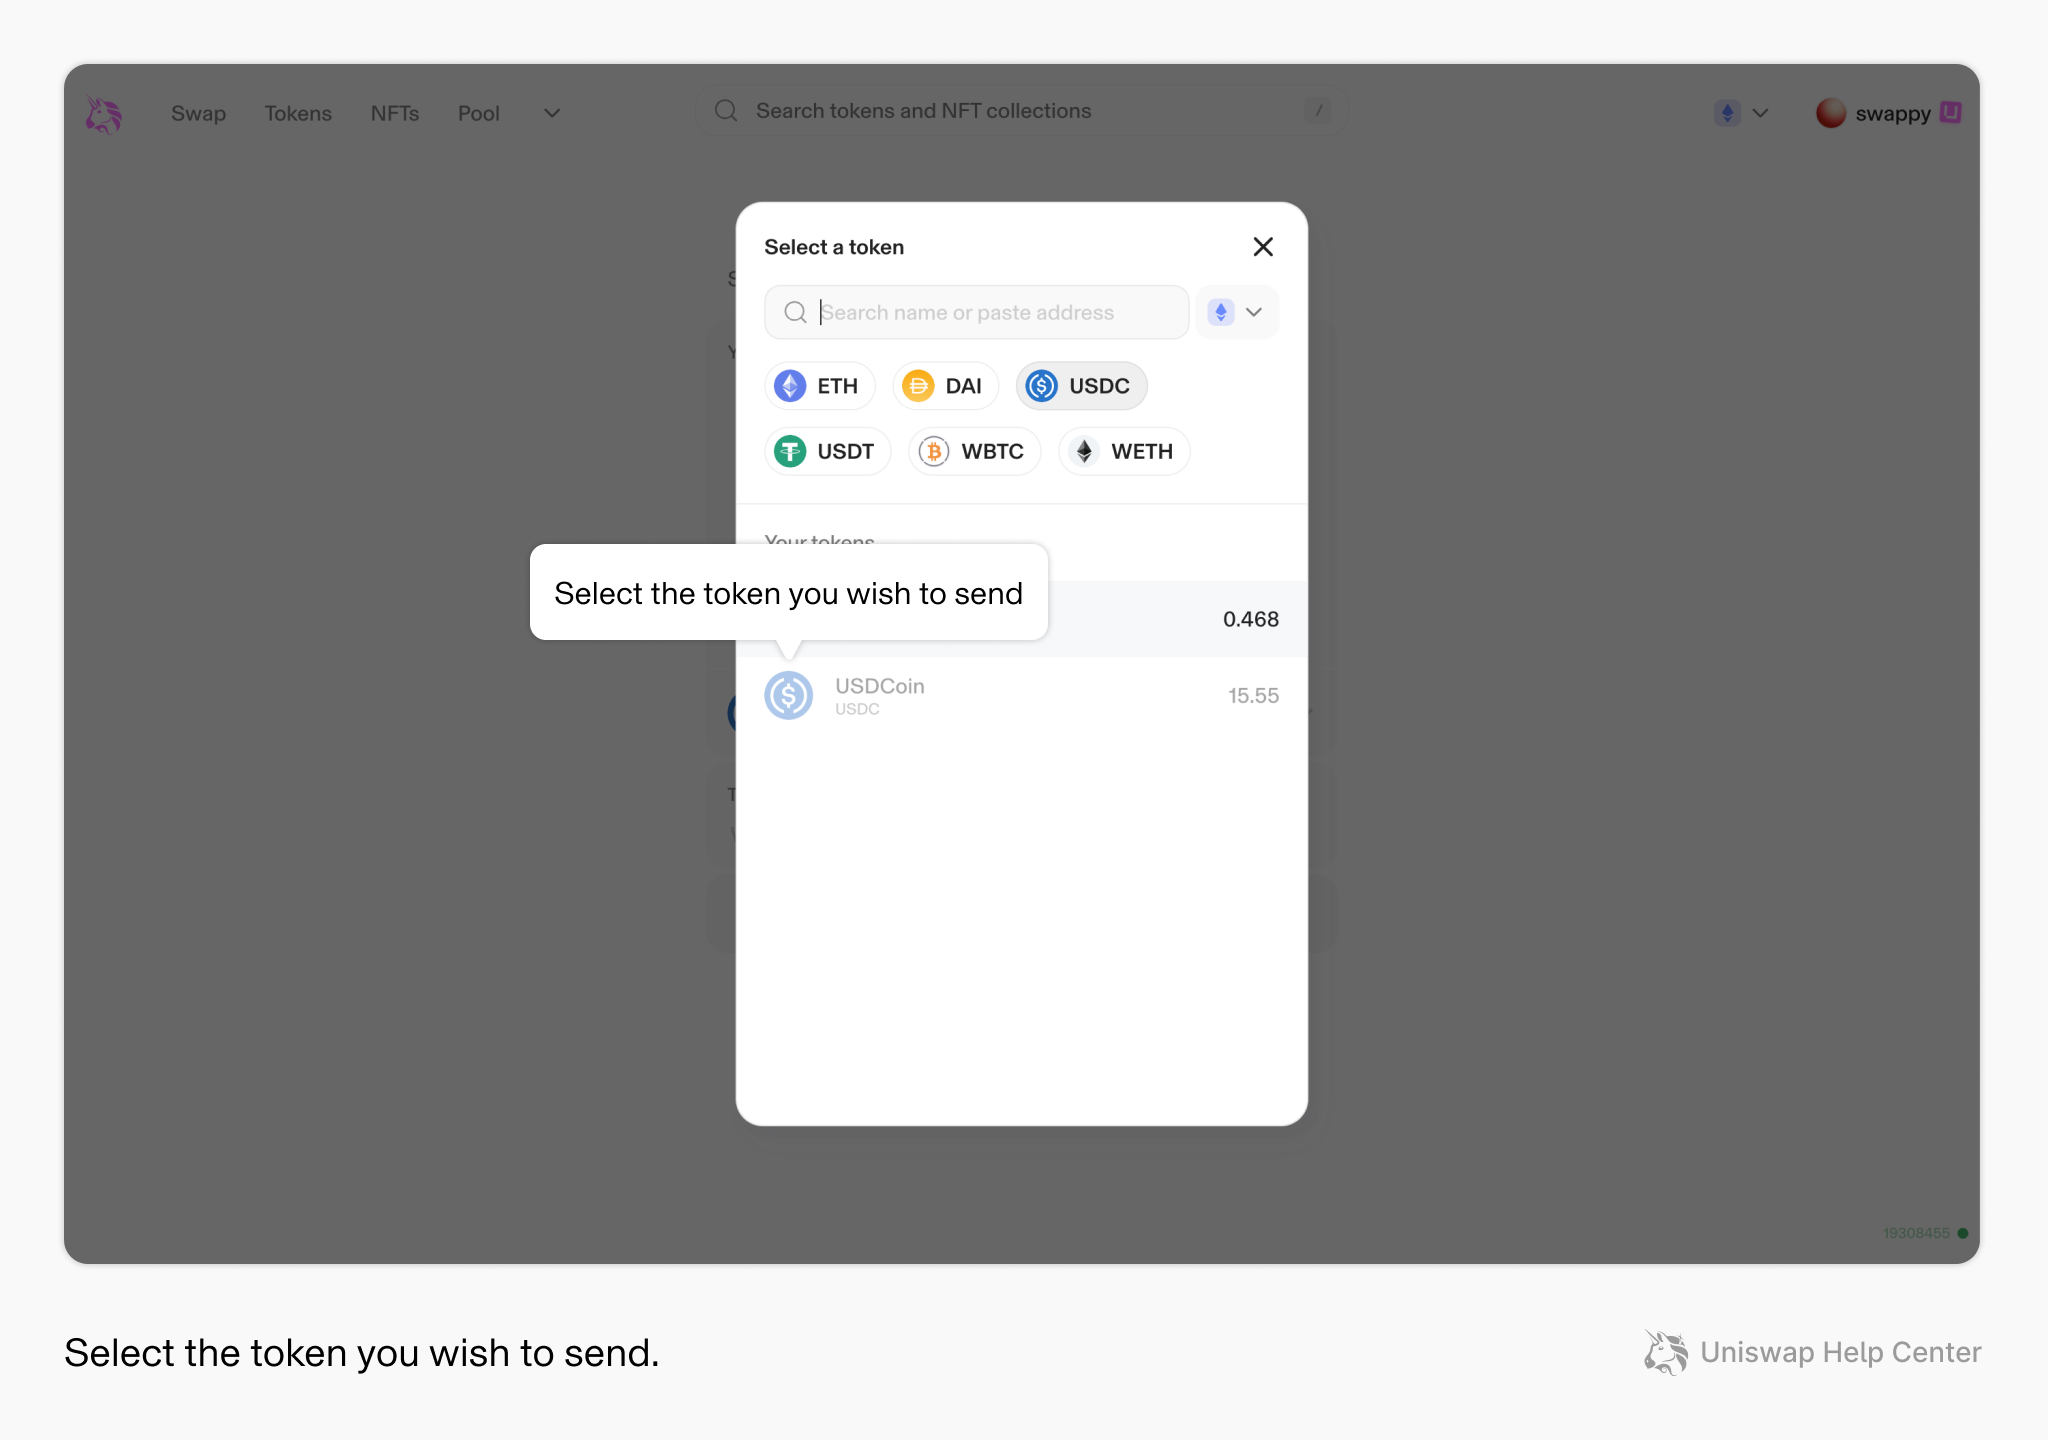2048x1440 pixels.
Task: Click the slash shortcut badge in search bar
Action: [1318, 111]
